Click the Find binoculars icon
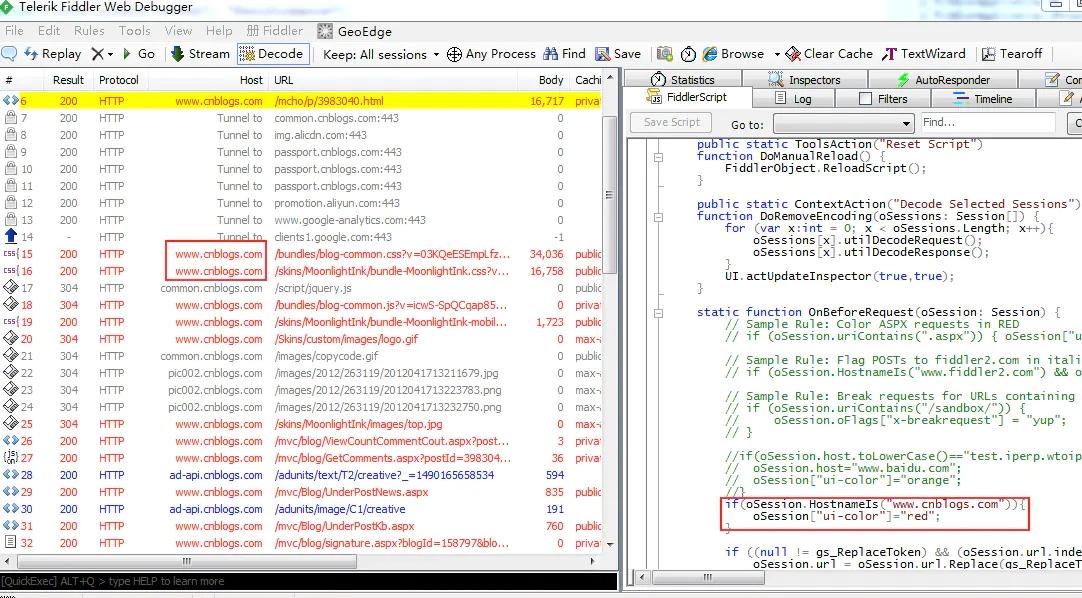This screenshot has height=598, width=1082. [x=551, y=54]
